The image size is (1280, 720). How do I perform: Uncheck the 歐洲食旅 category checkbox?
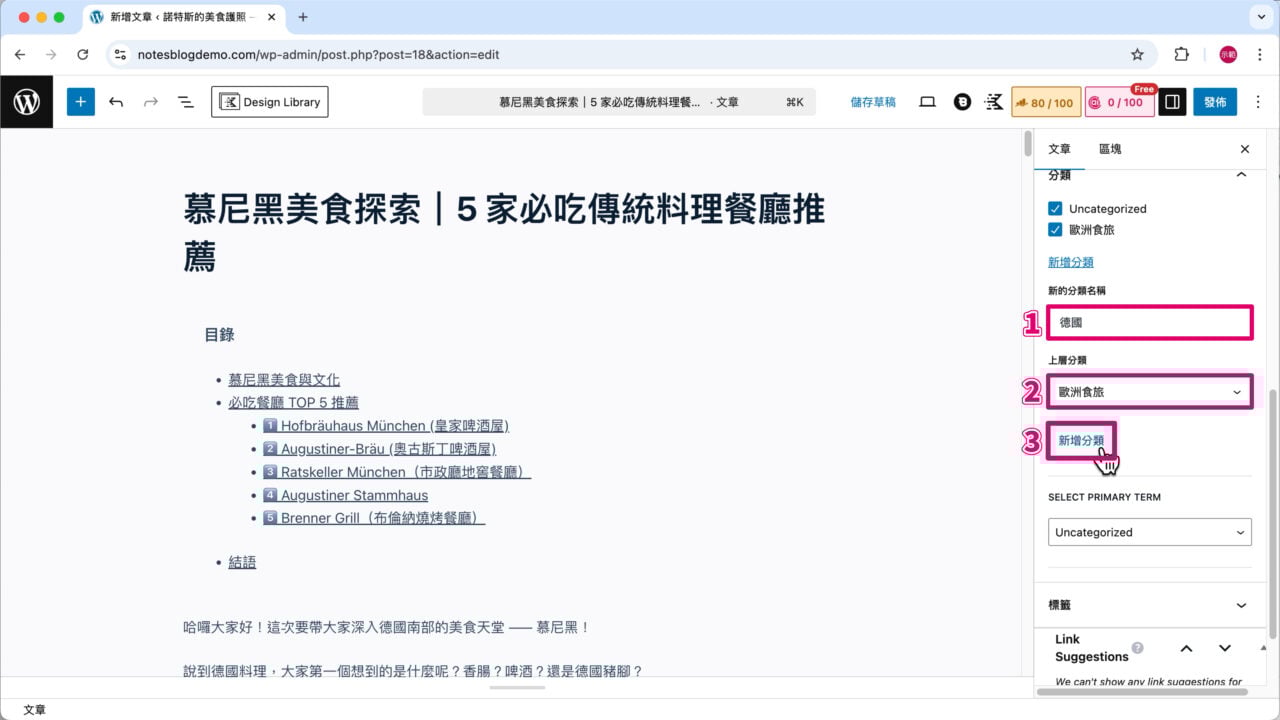pyautogui.click(x=1055, y=229)
